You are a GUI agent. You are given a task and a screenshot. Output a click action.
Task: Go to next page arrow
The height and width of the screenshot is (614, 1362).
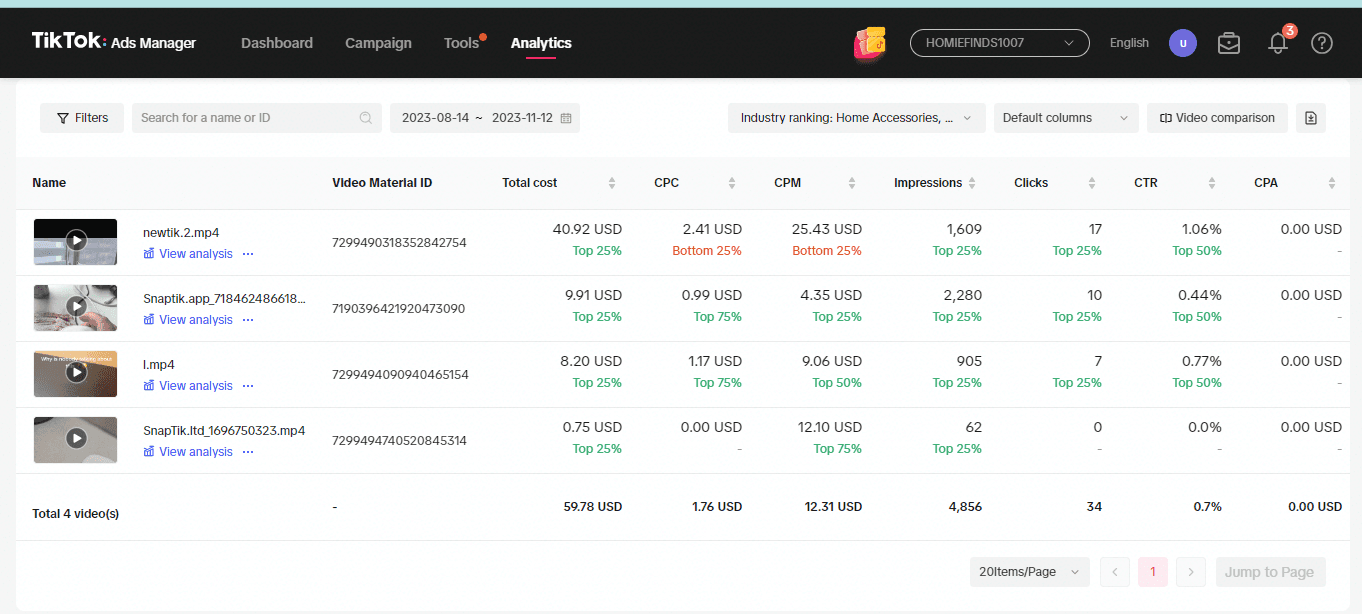[x=1191, y=572]
